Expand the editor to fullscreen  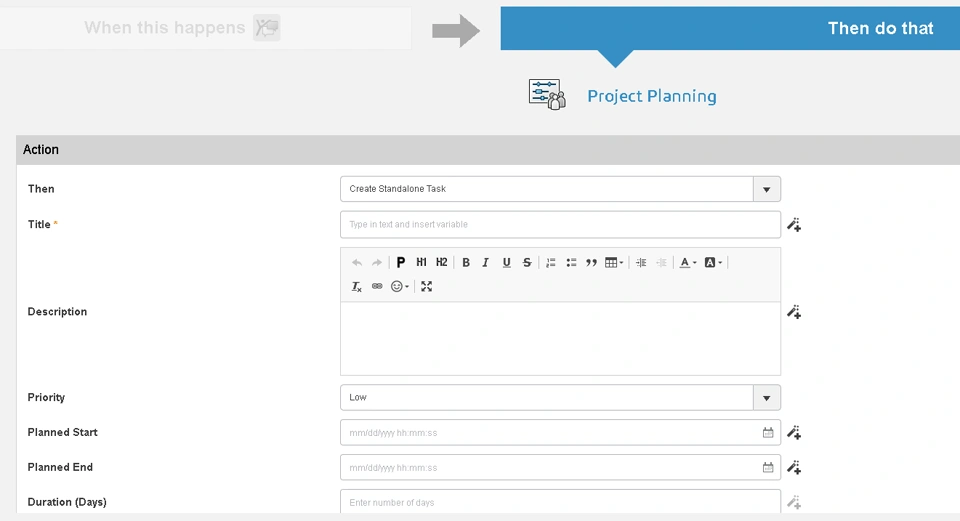(x=427, y=286)
